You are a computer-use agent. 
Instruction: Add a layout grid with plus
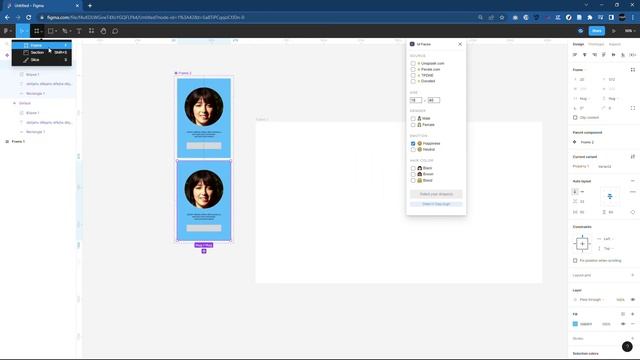point(633,275)
